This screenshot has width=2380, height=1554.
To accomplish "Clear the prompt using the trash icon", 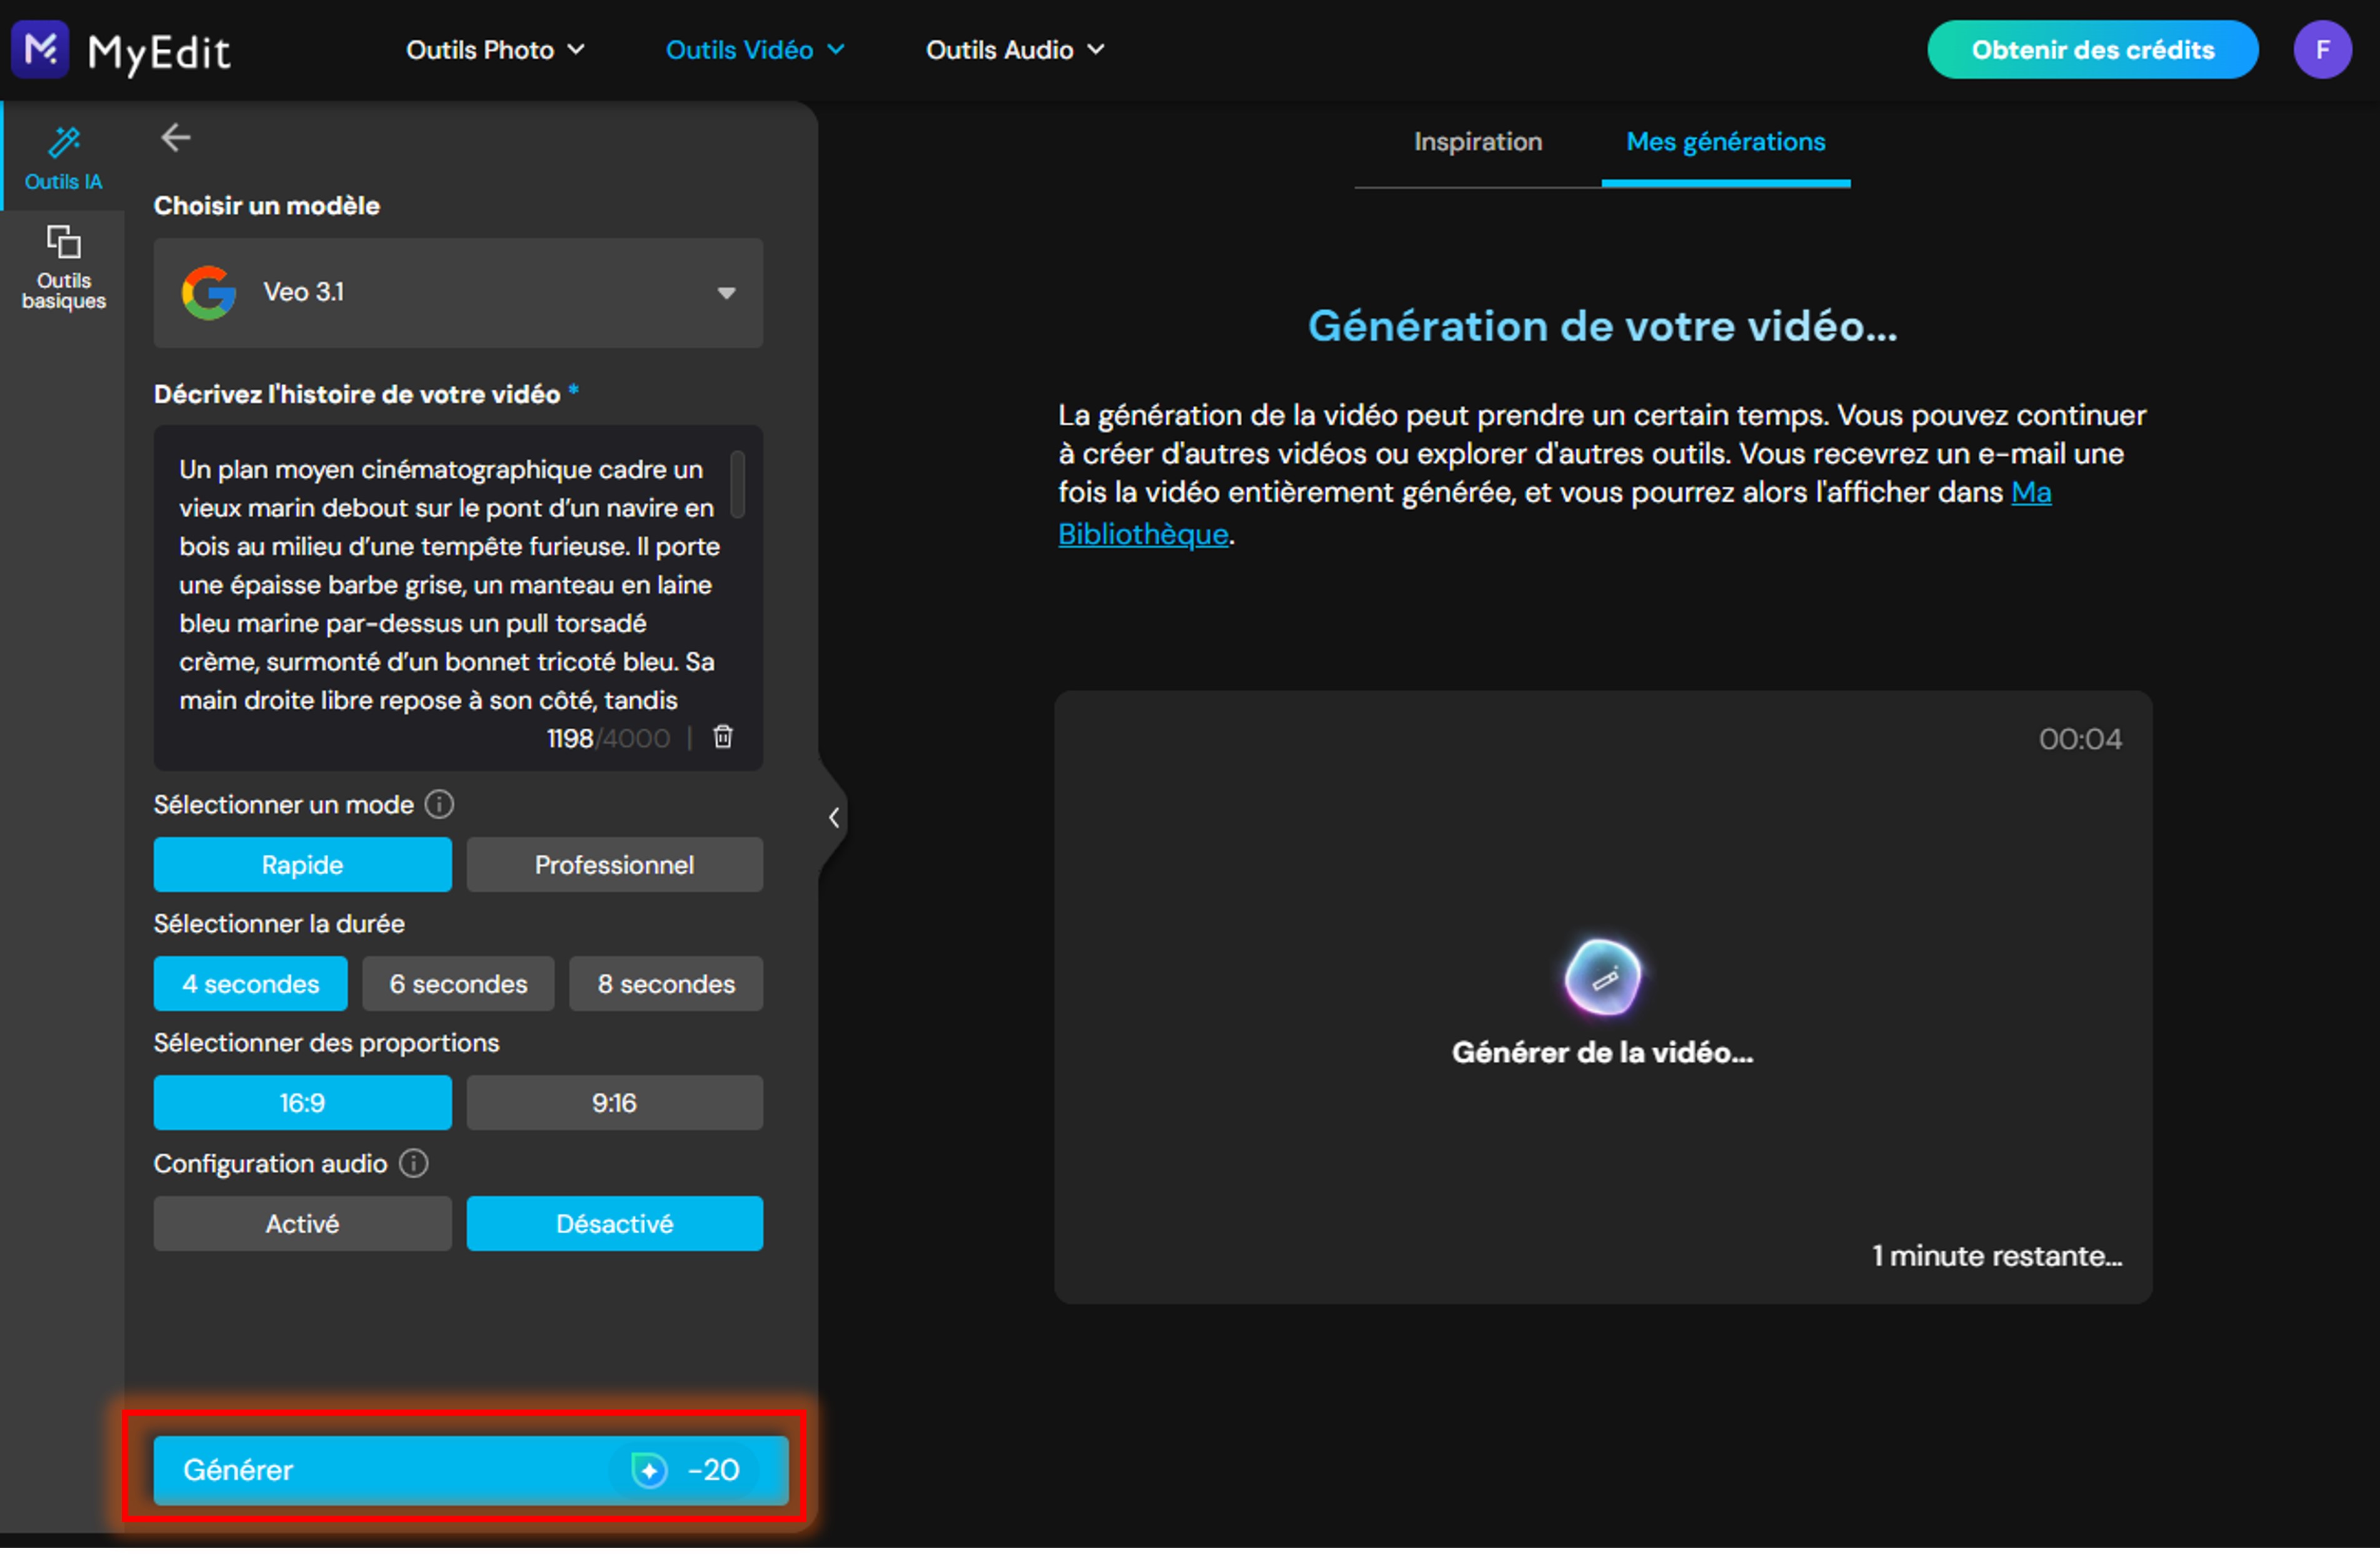I will click(722, 737).
